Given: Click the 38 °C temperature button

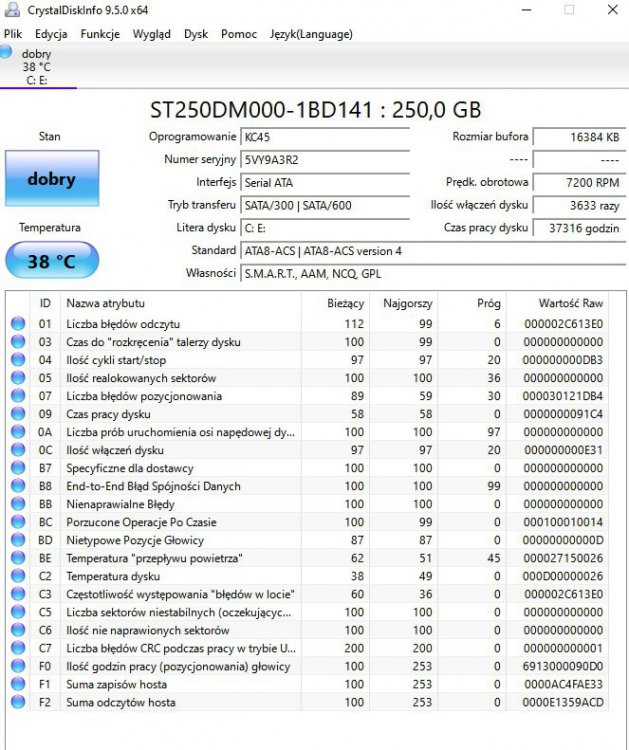Looking at the screenshot, I should click(52, 261).
